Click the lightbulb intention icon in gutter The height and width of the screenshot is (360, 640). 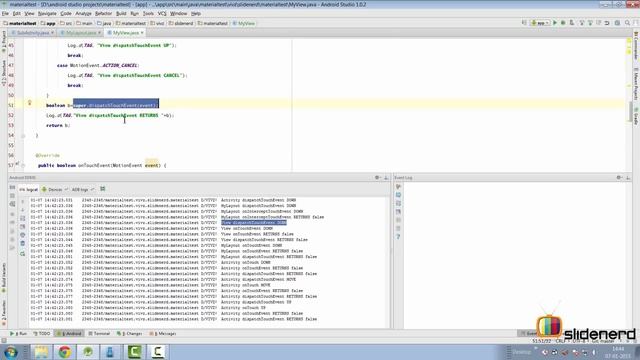tap(29, 103)
